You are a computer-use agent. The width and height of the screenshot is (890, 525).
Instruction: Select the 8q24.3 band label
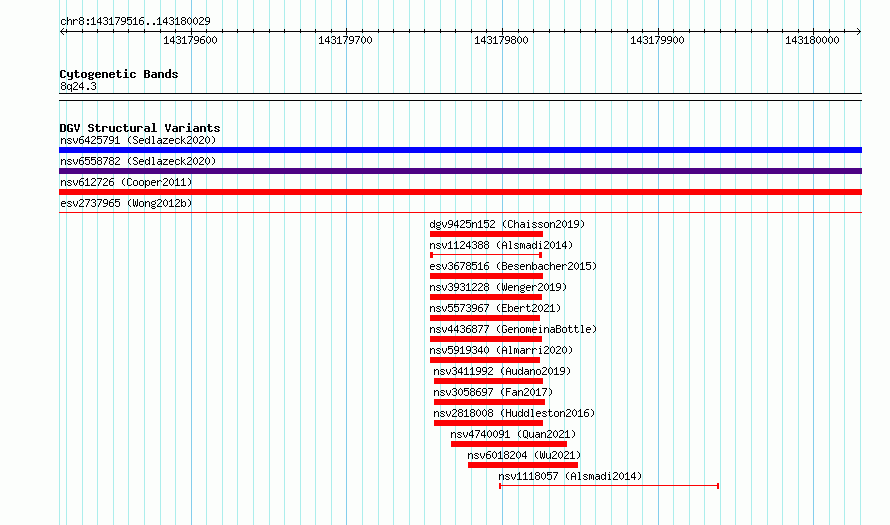click(78, 86)
